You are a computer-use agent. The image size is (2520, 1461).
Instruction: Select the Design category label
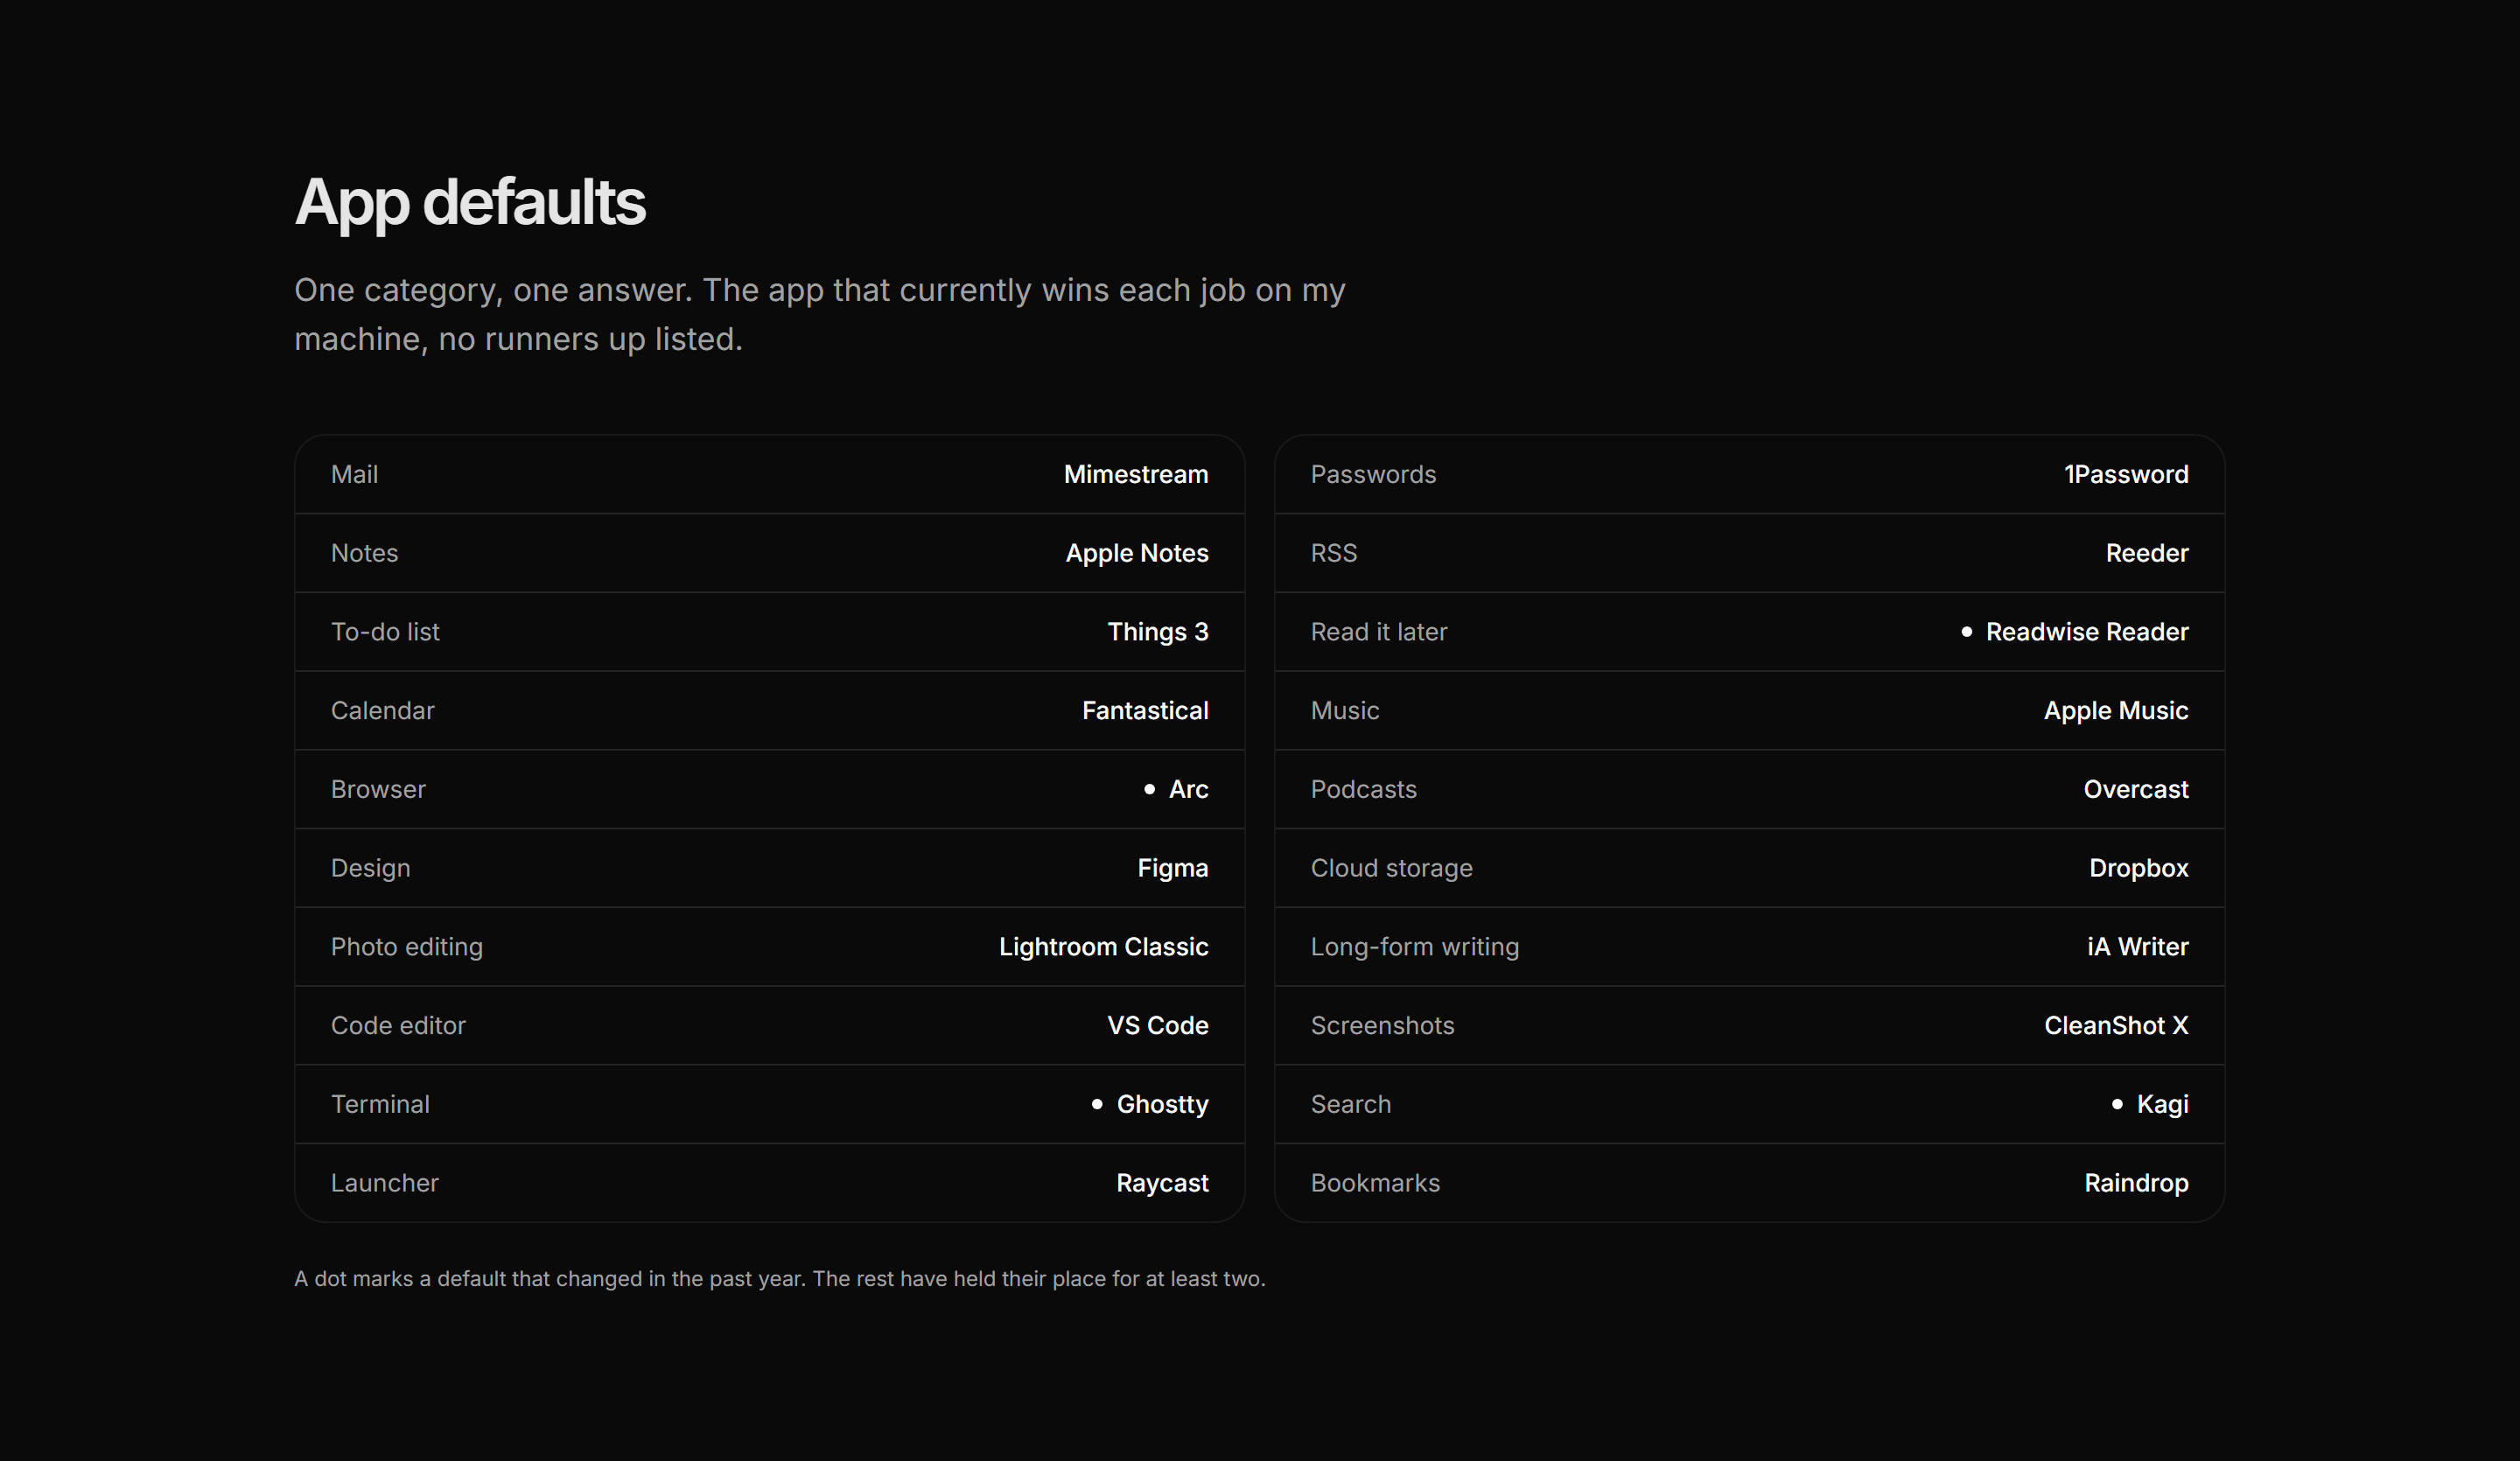[370, 868]
